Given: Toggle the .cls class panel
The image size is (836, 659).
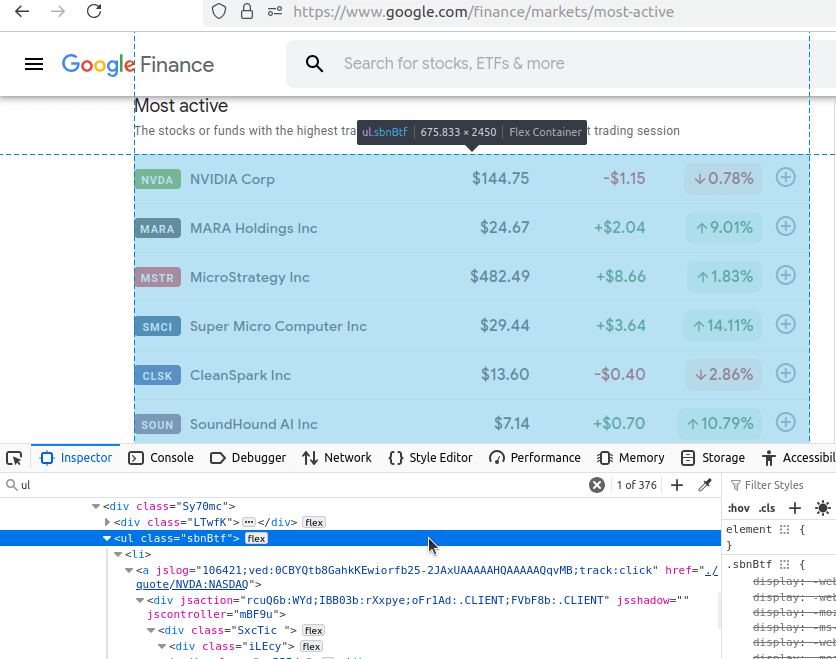Looking at the screenshot, I should pos(766,508).
